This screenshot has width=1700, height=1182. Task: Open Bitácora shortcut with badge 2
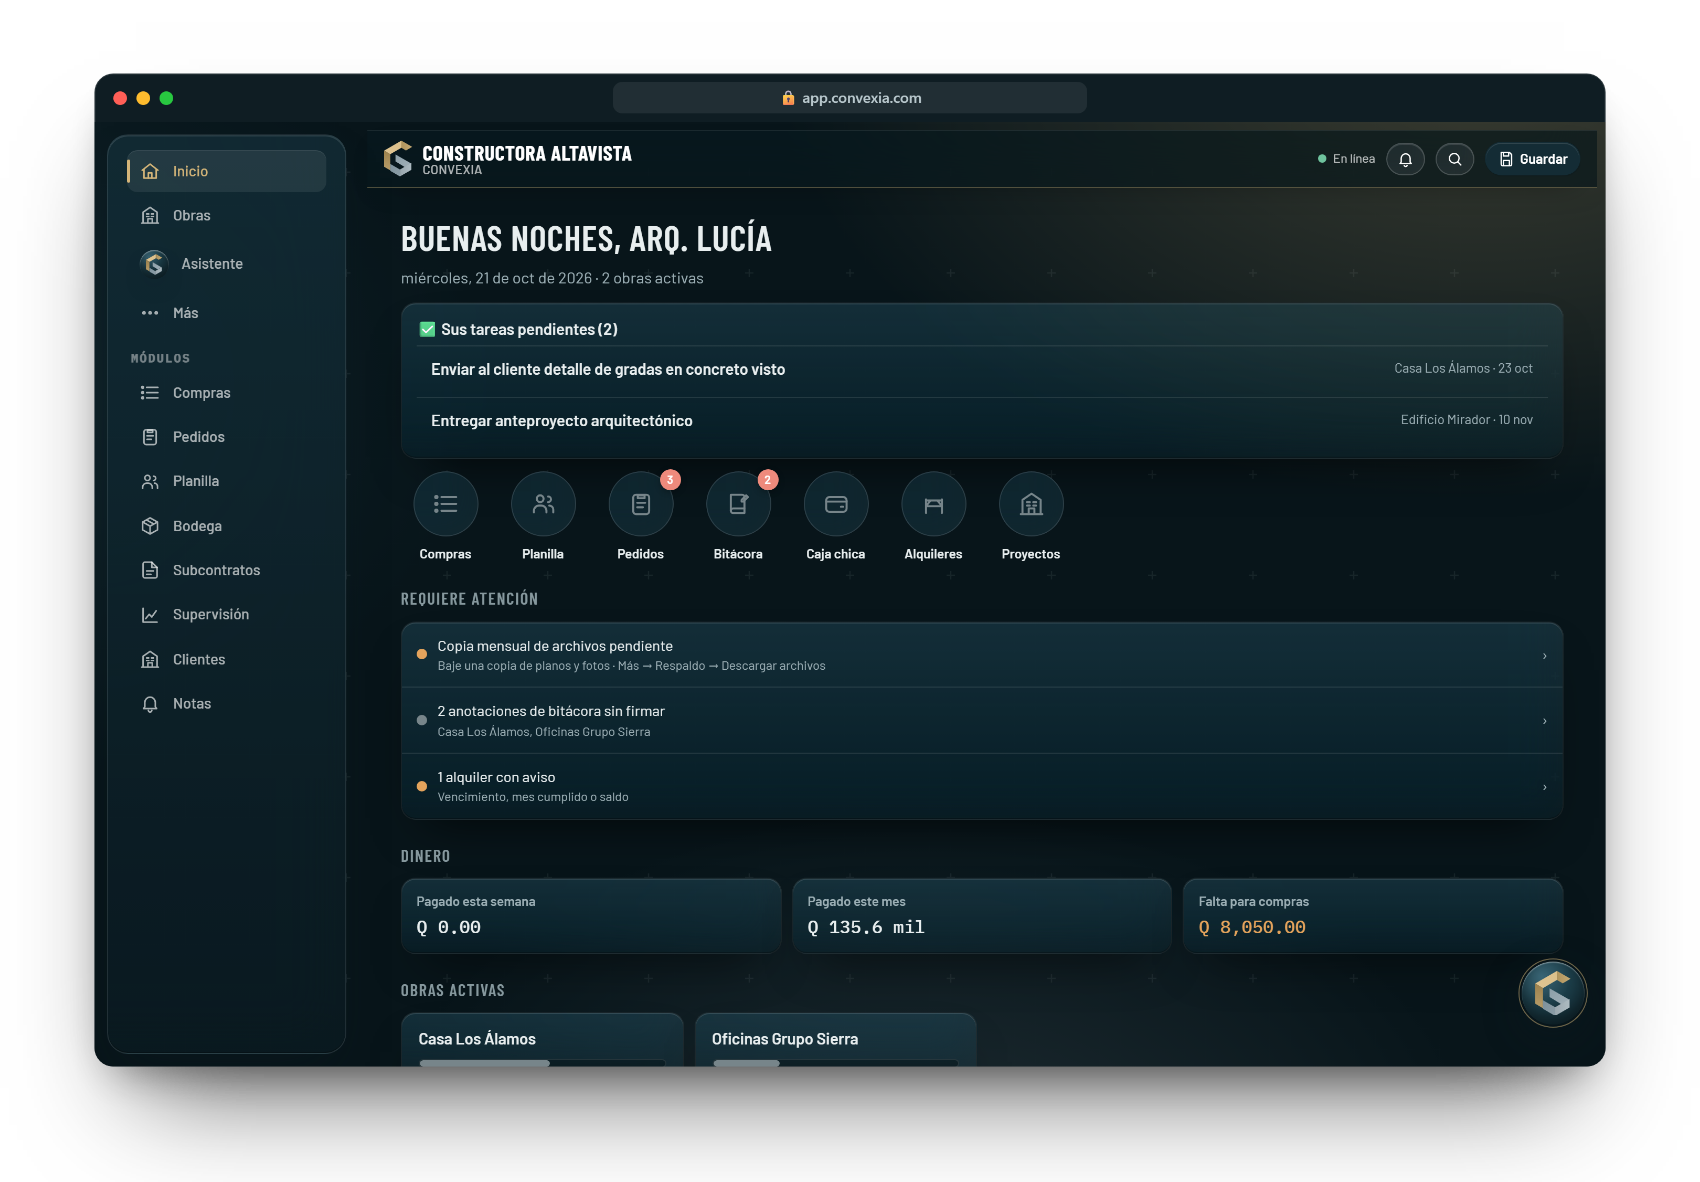[738, 504]
